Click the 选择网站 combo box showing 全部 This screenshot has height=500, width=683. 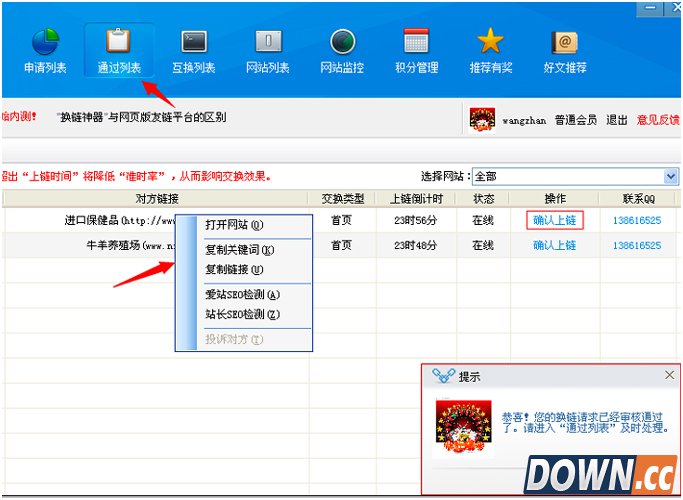[x=575, y=176]
